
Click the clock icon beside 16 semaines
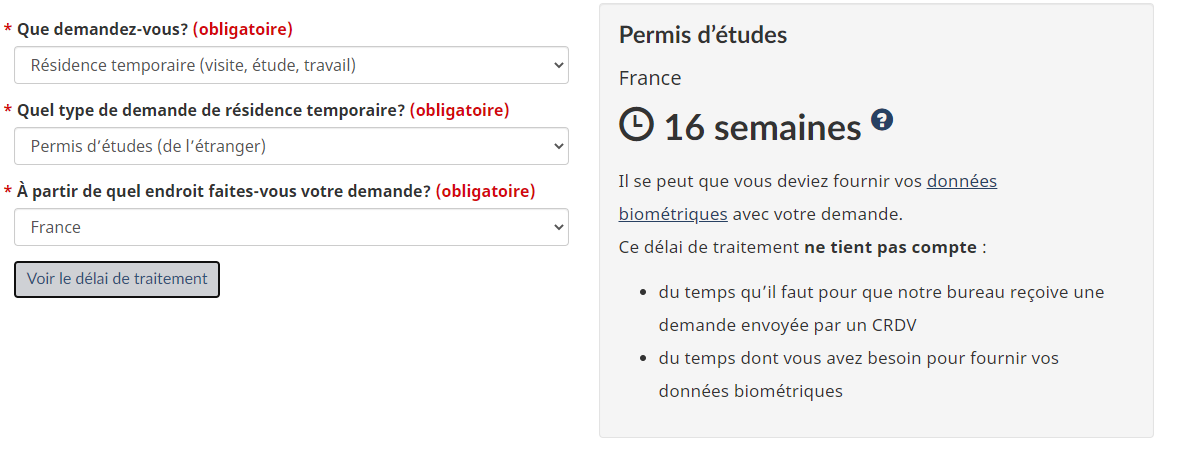[x=636, y=125]
